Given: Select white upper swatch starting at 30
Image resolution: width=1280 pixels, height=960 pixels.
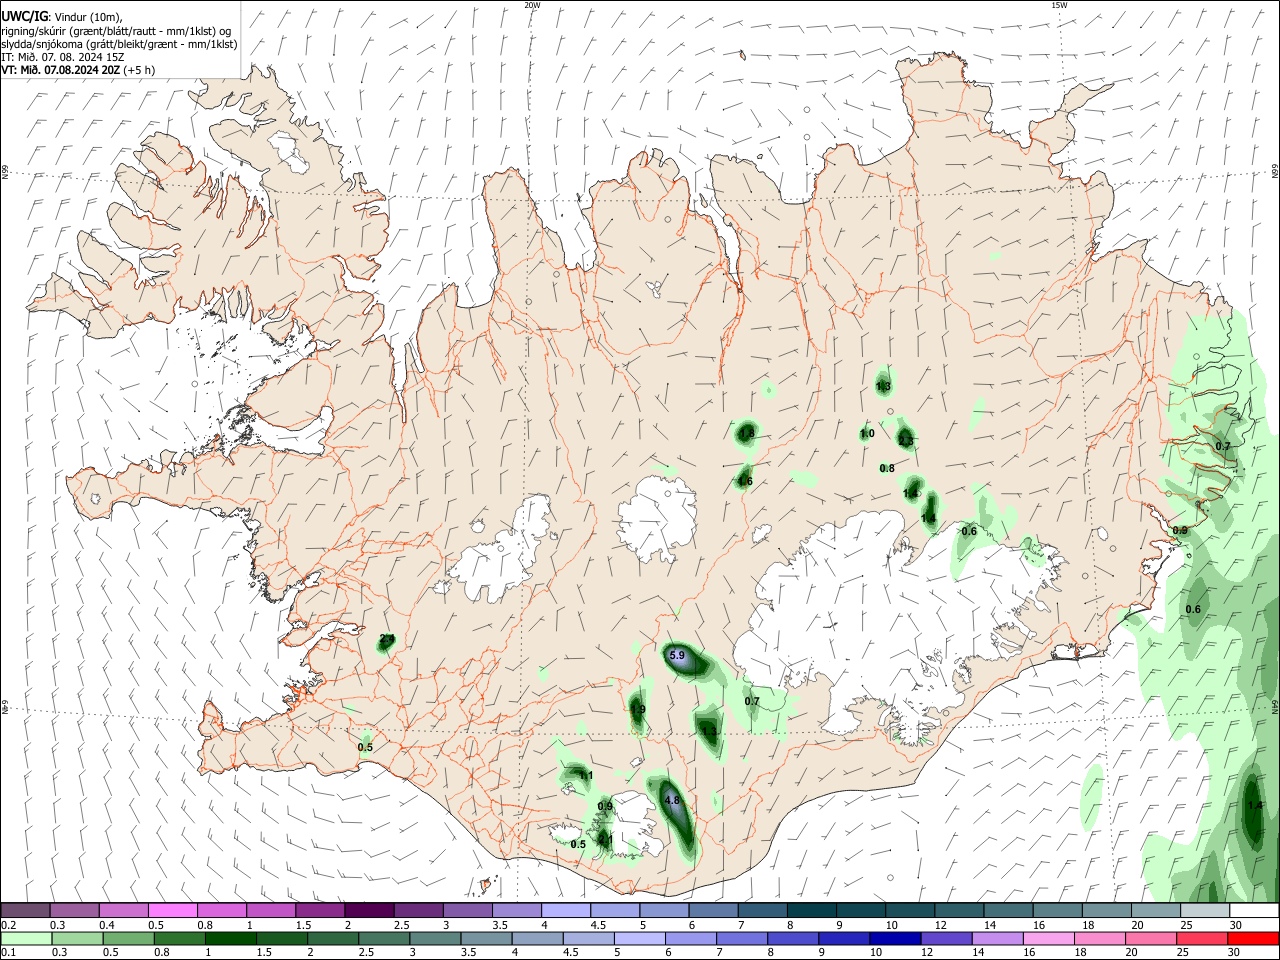Looking at the screenshot, I should 1252,910.
